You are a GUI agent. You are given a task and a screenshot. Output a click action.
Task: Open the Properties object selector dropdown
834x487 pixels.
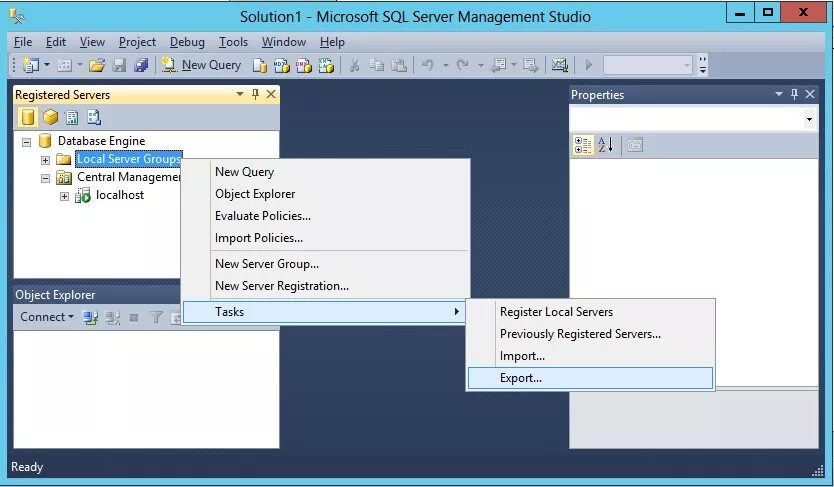[809, 119]
